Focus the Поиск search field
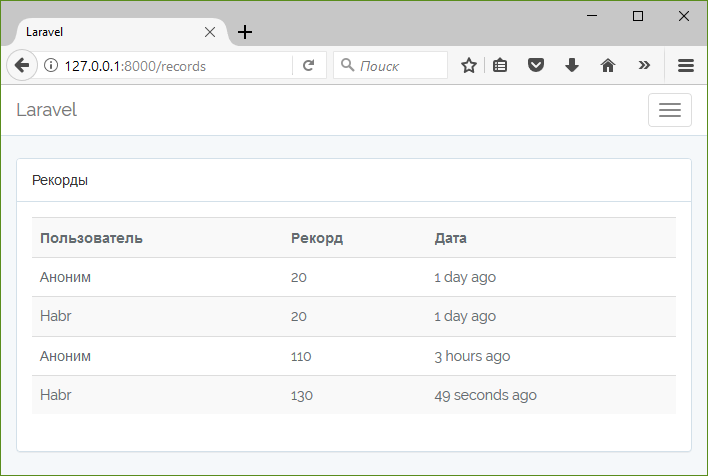The height and width of the screenshot is (476, 708). [391, 66]
